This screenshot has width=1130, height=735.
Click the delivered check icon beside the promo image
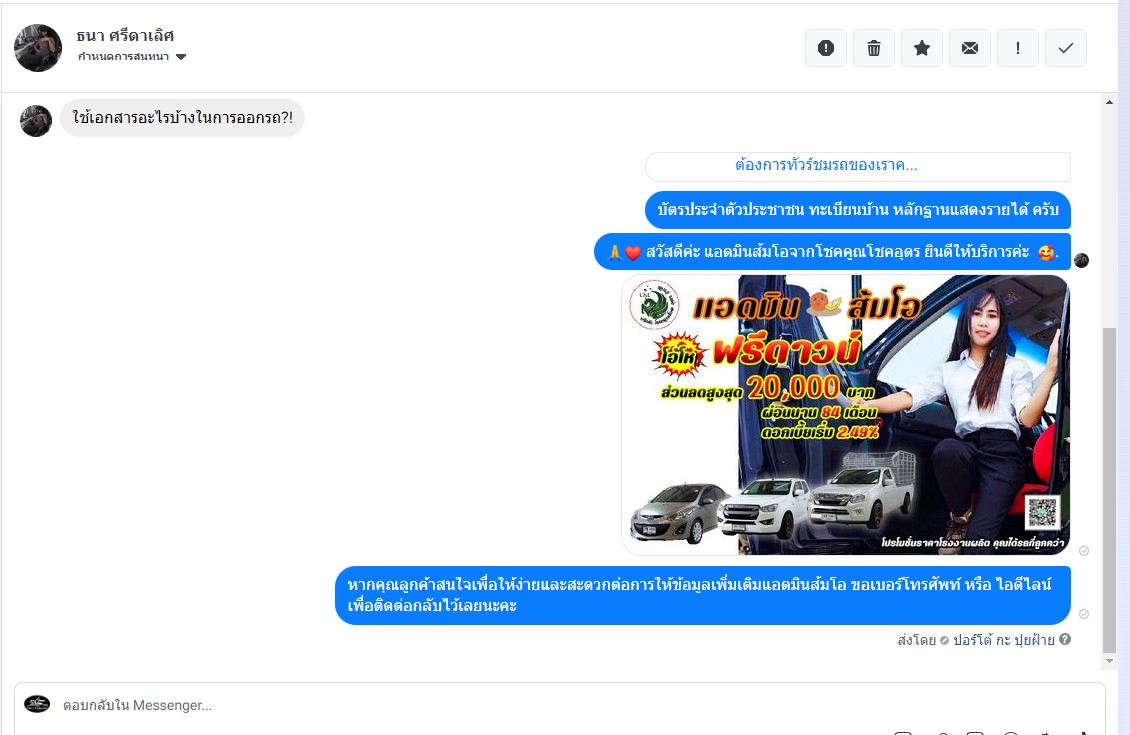(1084, 551)
